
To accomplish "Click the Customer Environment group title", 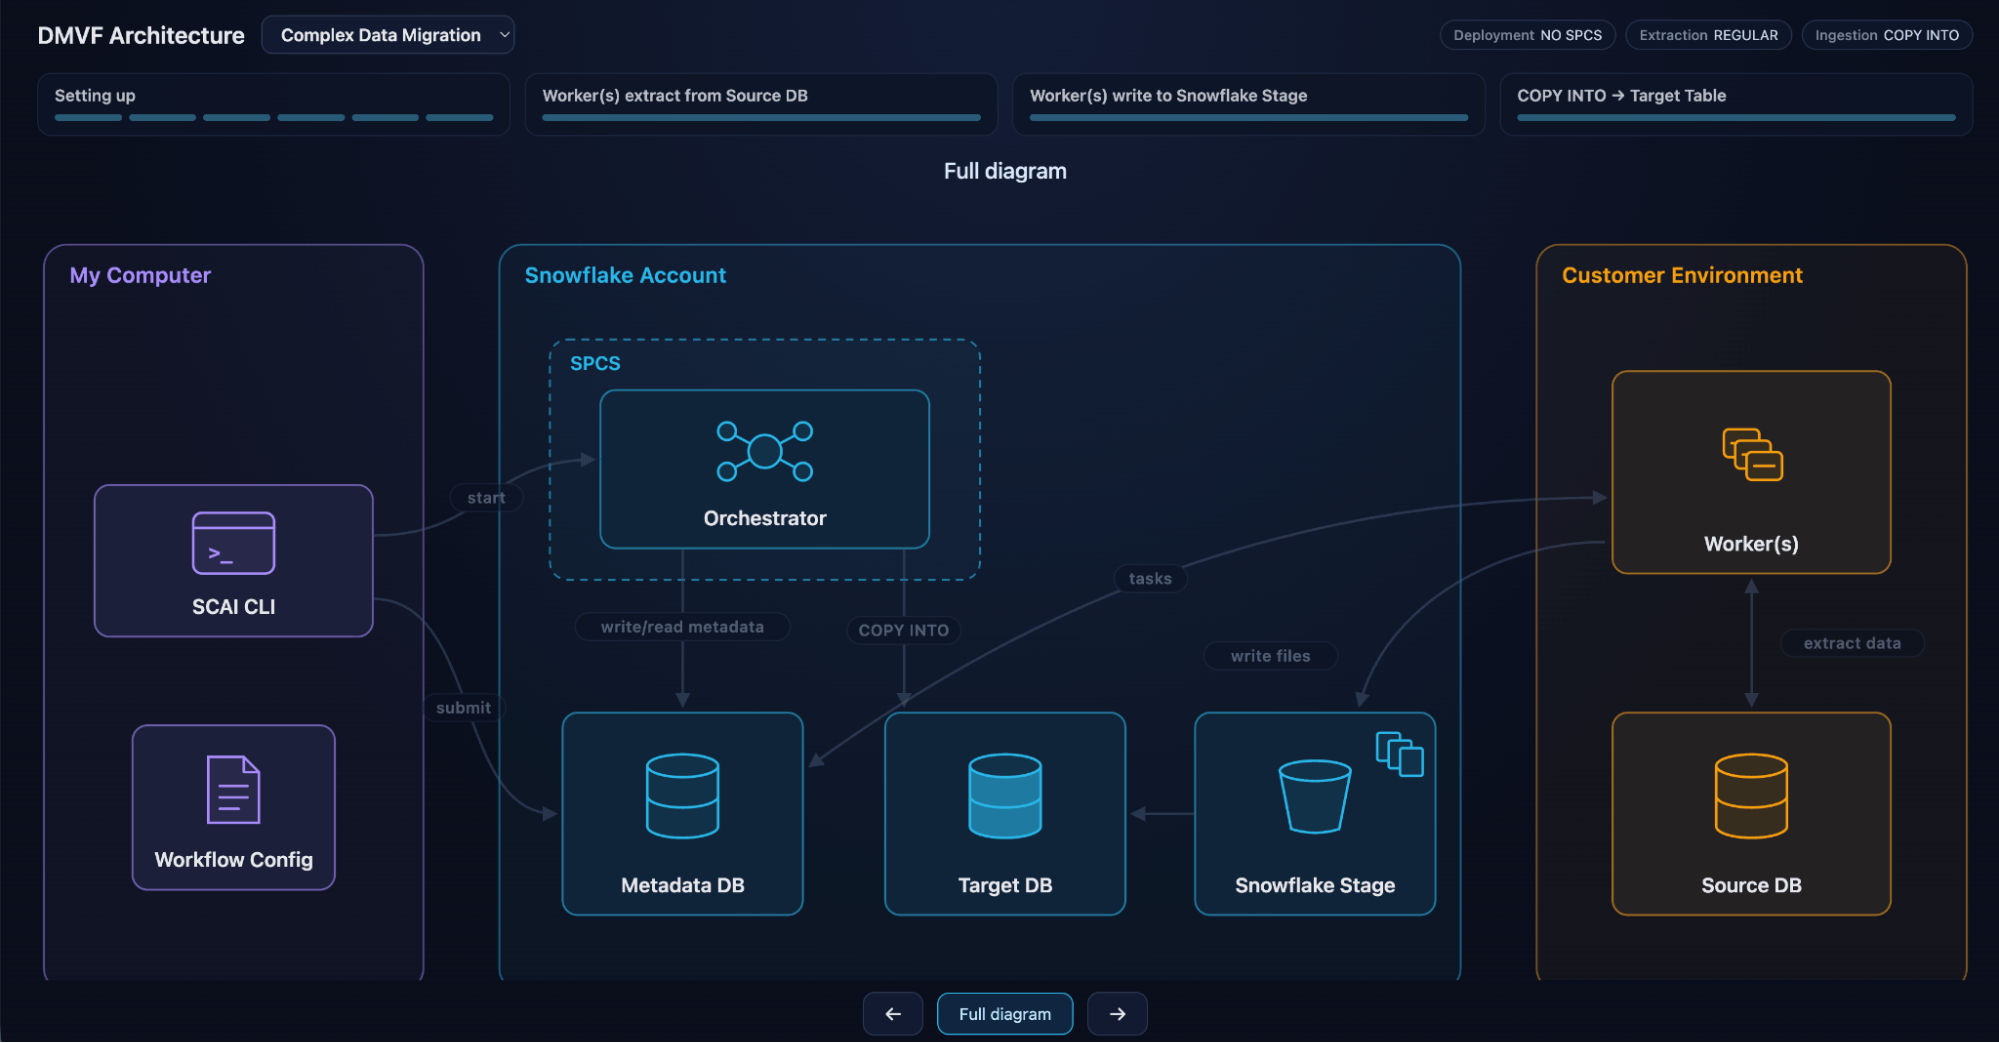I will pos(1682,275).
